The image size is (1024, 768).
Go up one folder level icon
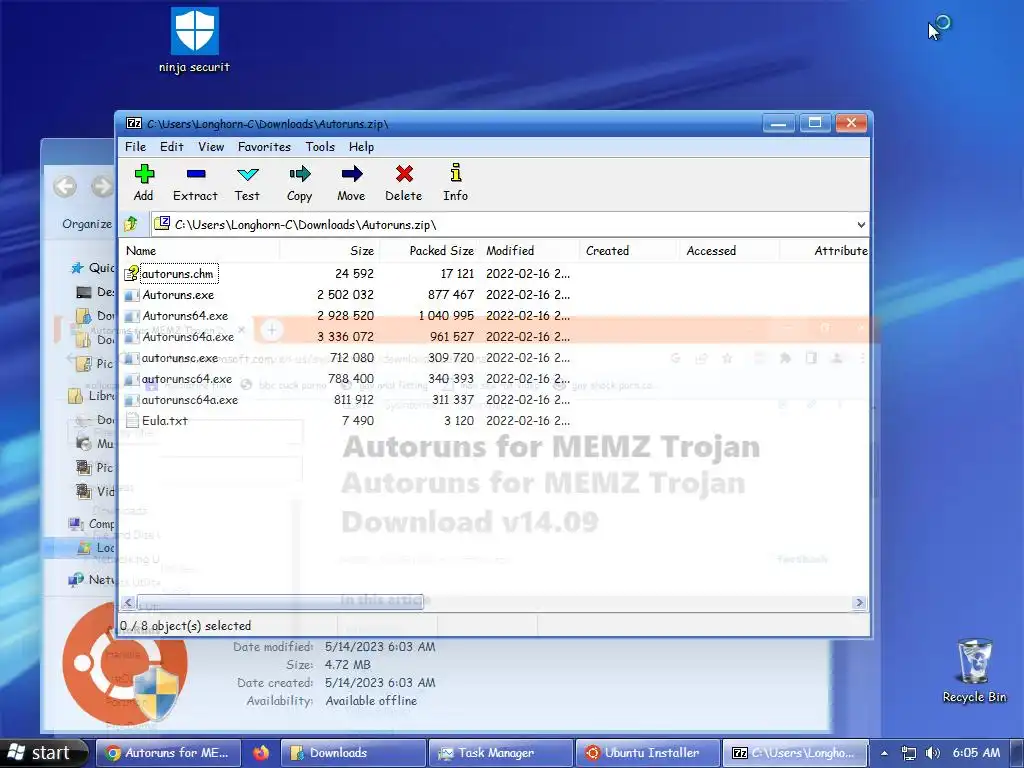tap(131, 224)
